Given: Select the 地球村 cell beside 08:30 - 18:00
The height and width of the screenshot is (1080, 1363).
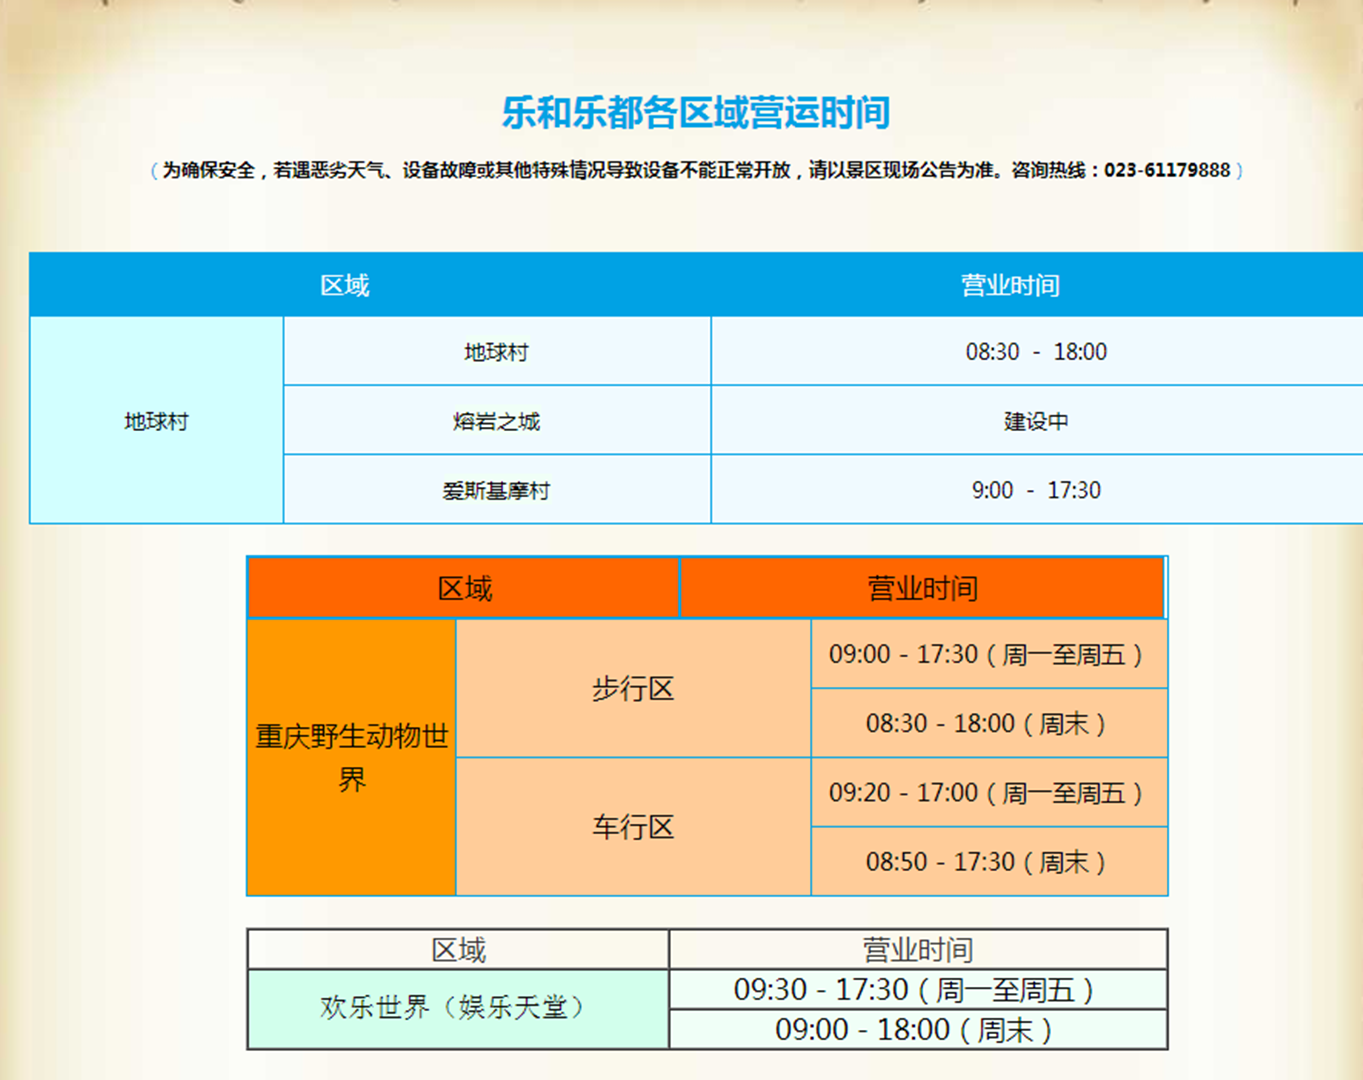Looking at the screenshot, I should click(x=497, y=352).
